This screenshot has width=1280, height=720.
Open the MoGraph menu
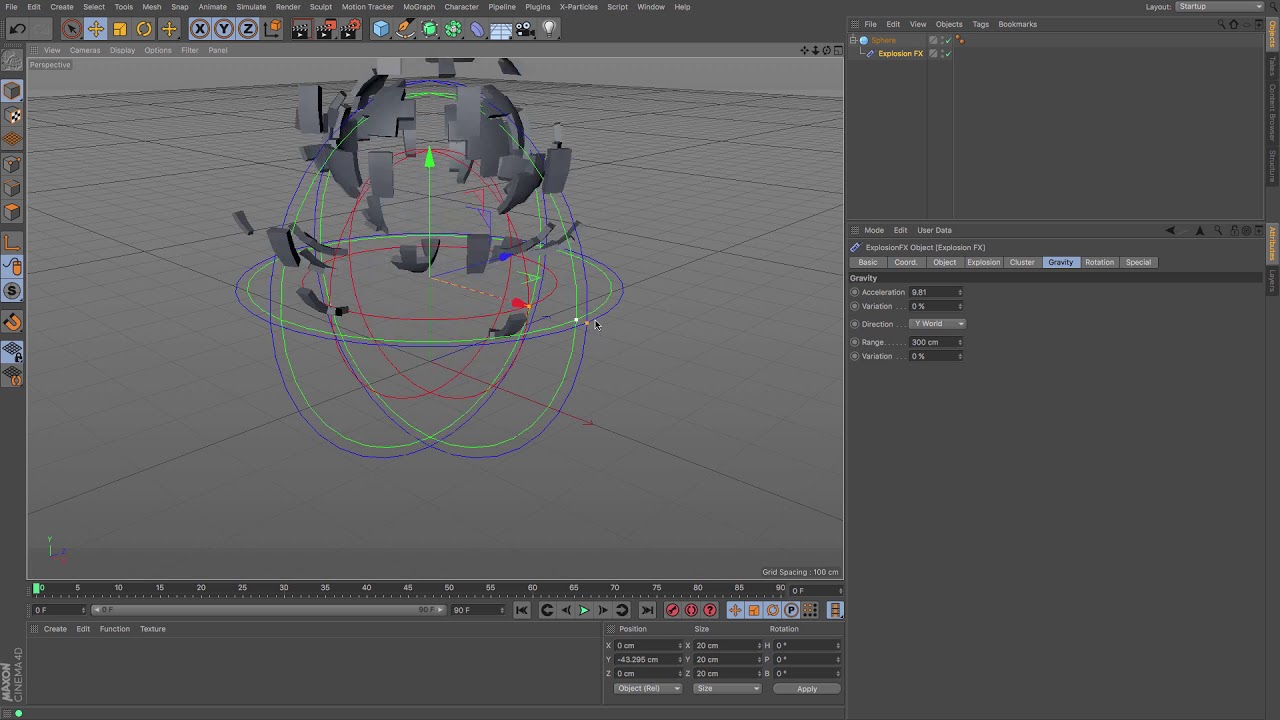pos(419,7)
